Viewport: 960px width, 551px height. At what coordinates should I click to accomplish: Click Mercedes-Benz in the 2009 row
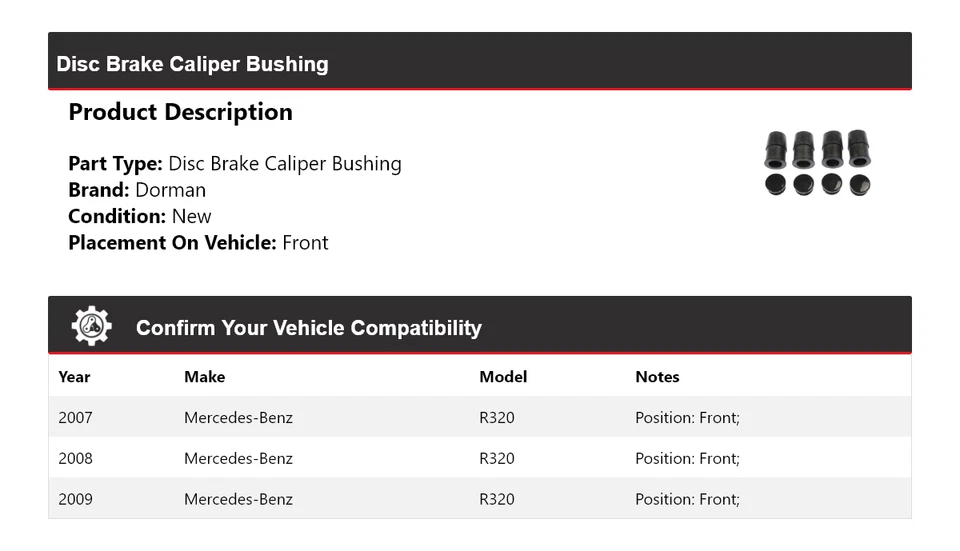(238, 499)
